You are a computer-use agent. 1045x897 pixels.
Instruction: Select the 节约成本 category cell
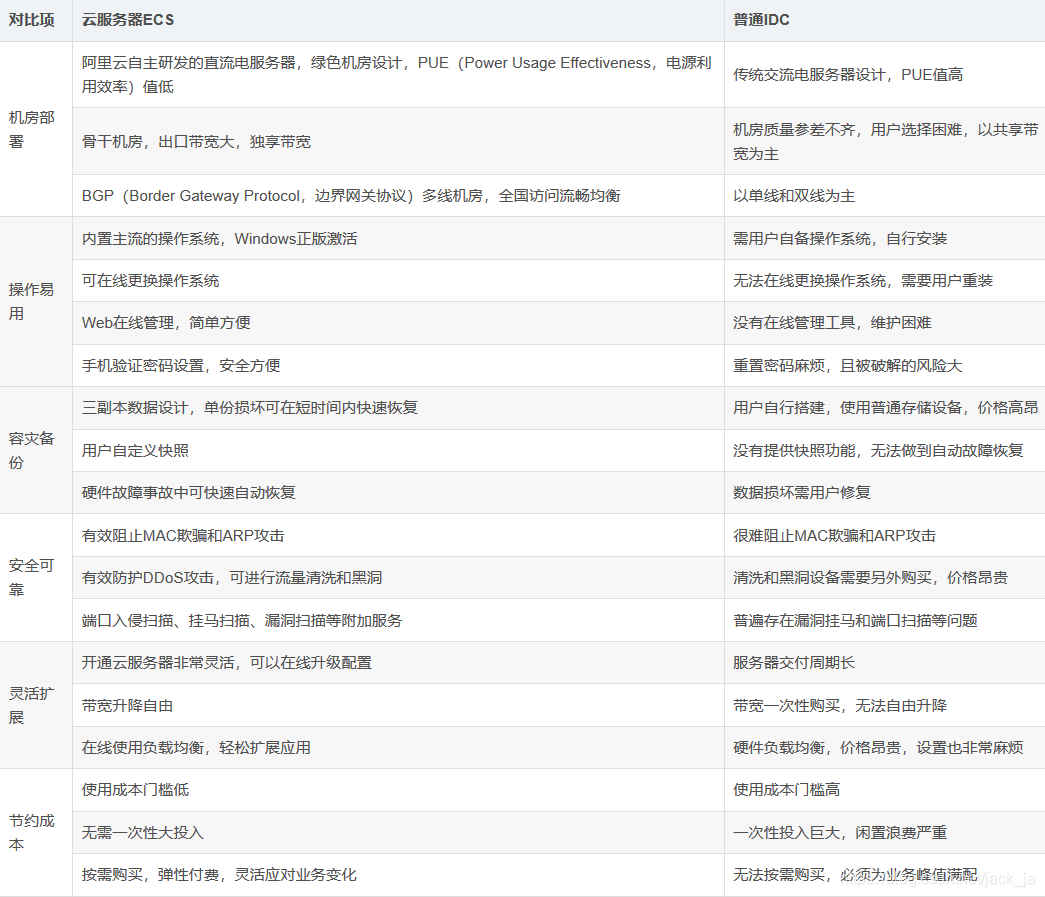[36, 833]
